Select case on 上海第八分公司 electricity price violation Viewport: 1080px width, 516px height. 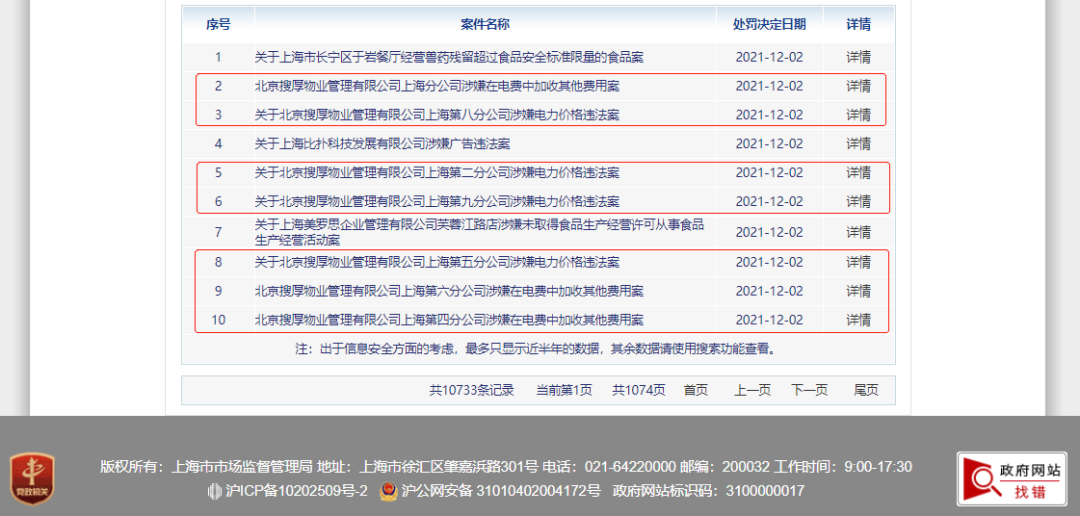[x=437, y=114]
